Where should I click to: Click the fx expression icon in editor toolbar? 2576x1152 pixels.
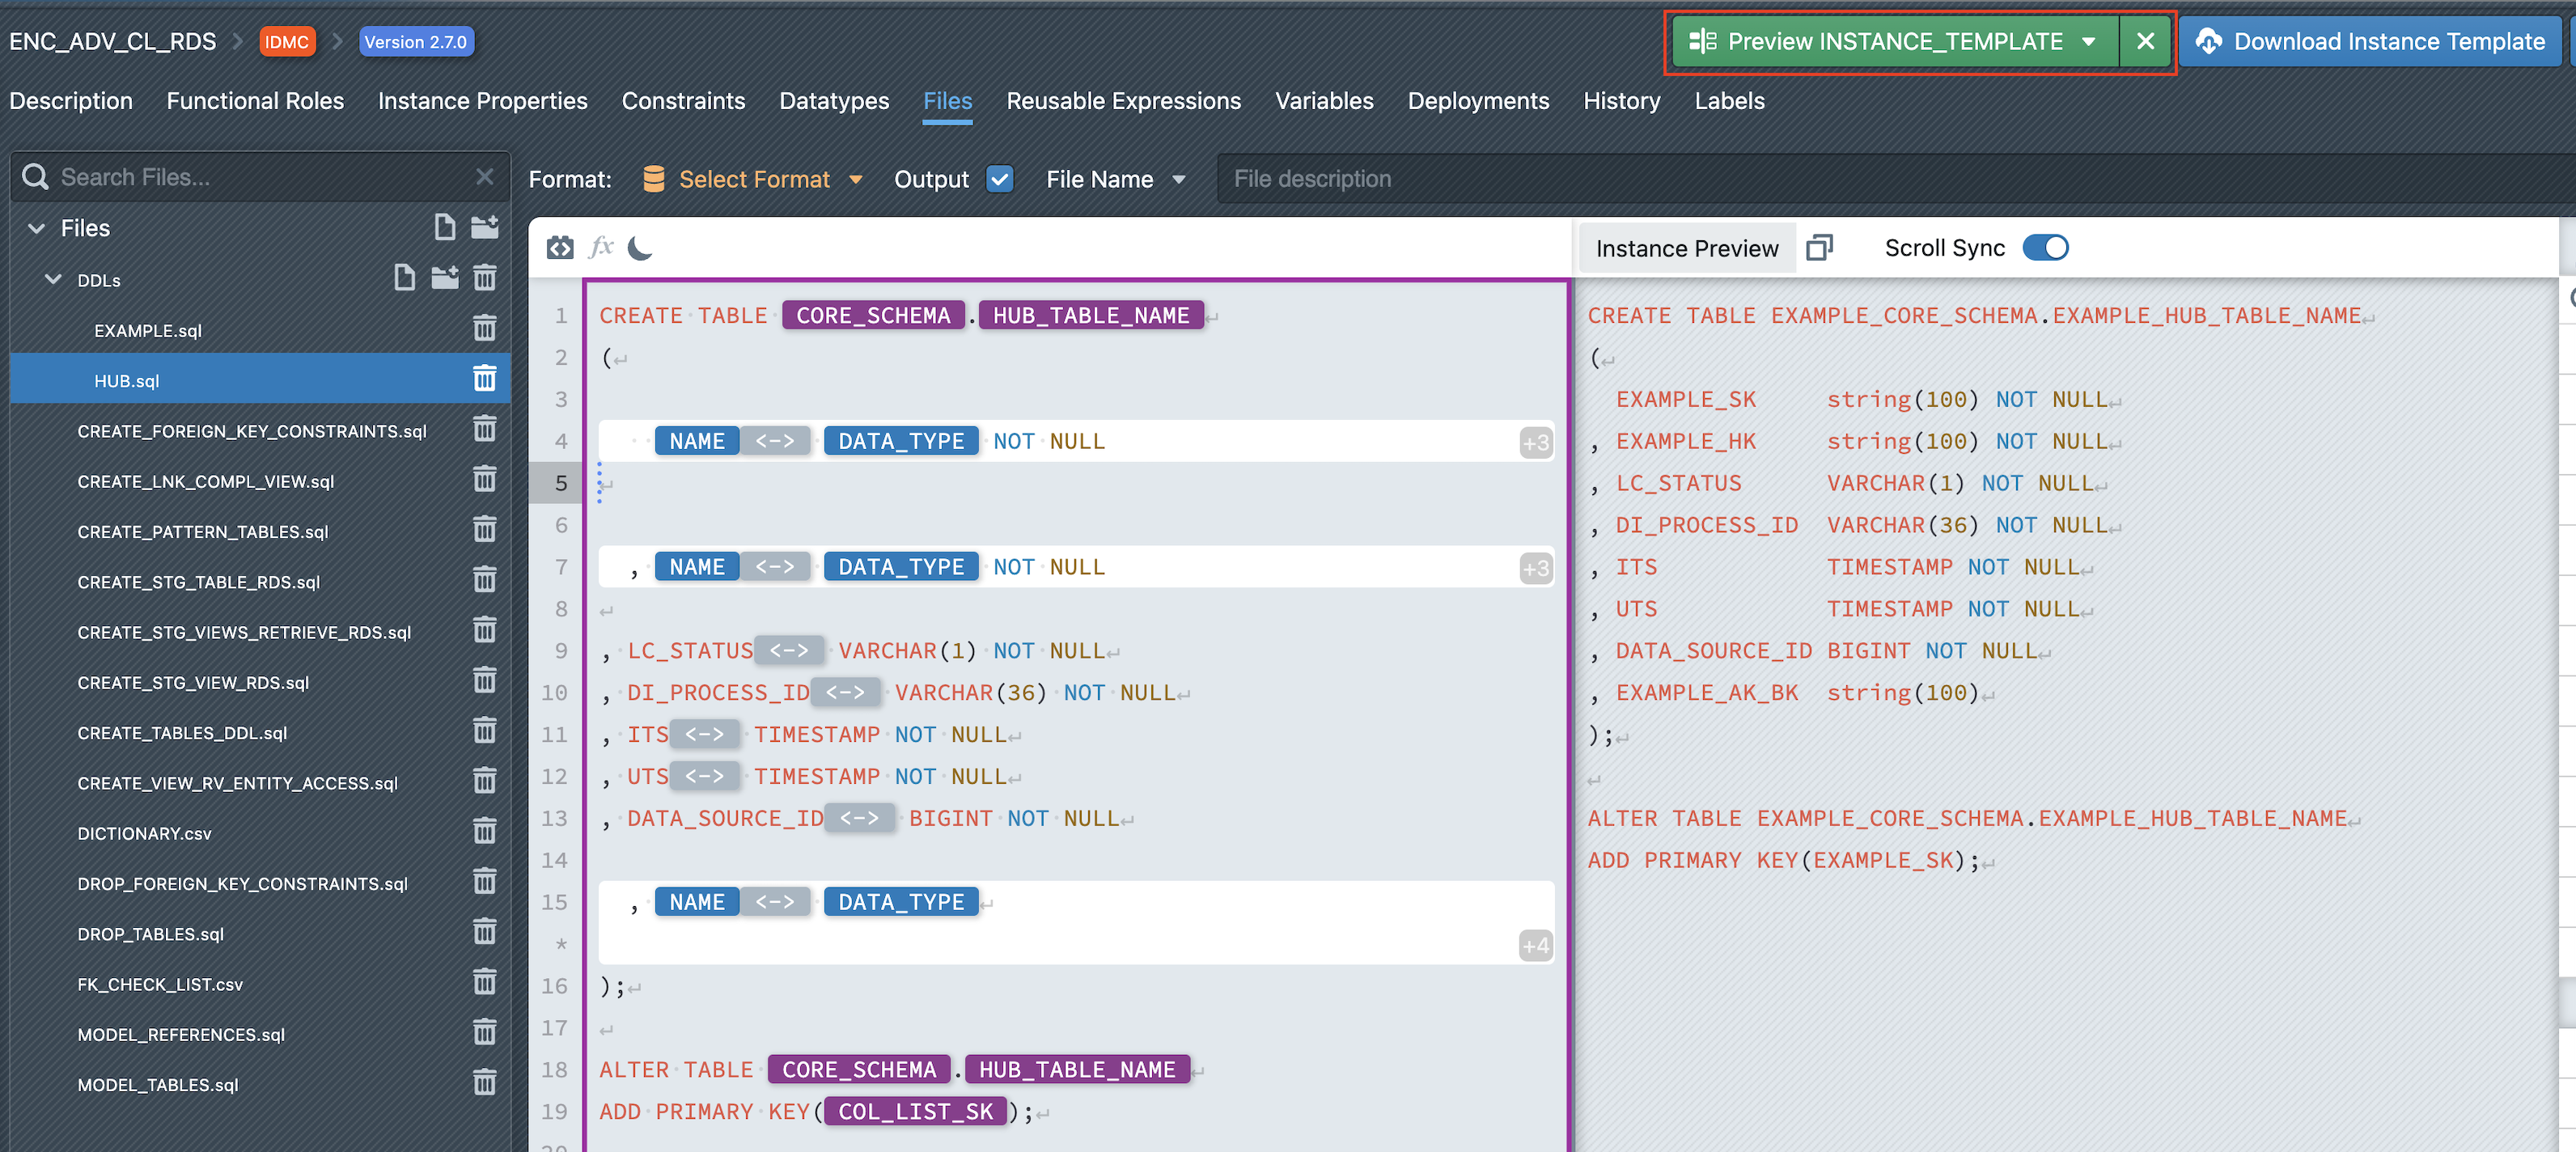[x=601, y=247]
